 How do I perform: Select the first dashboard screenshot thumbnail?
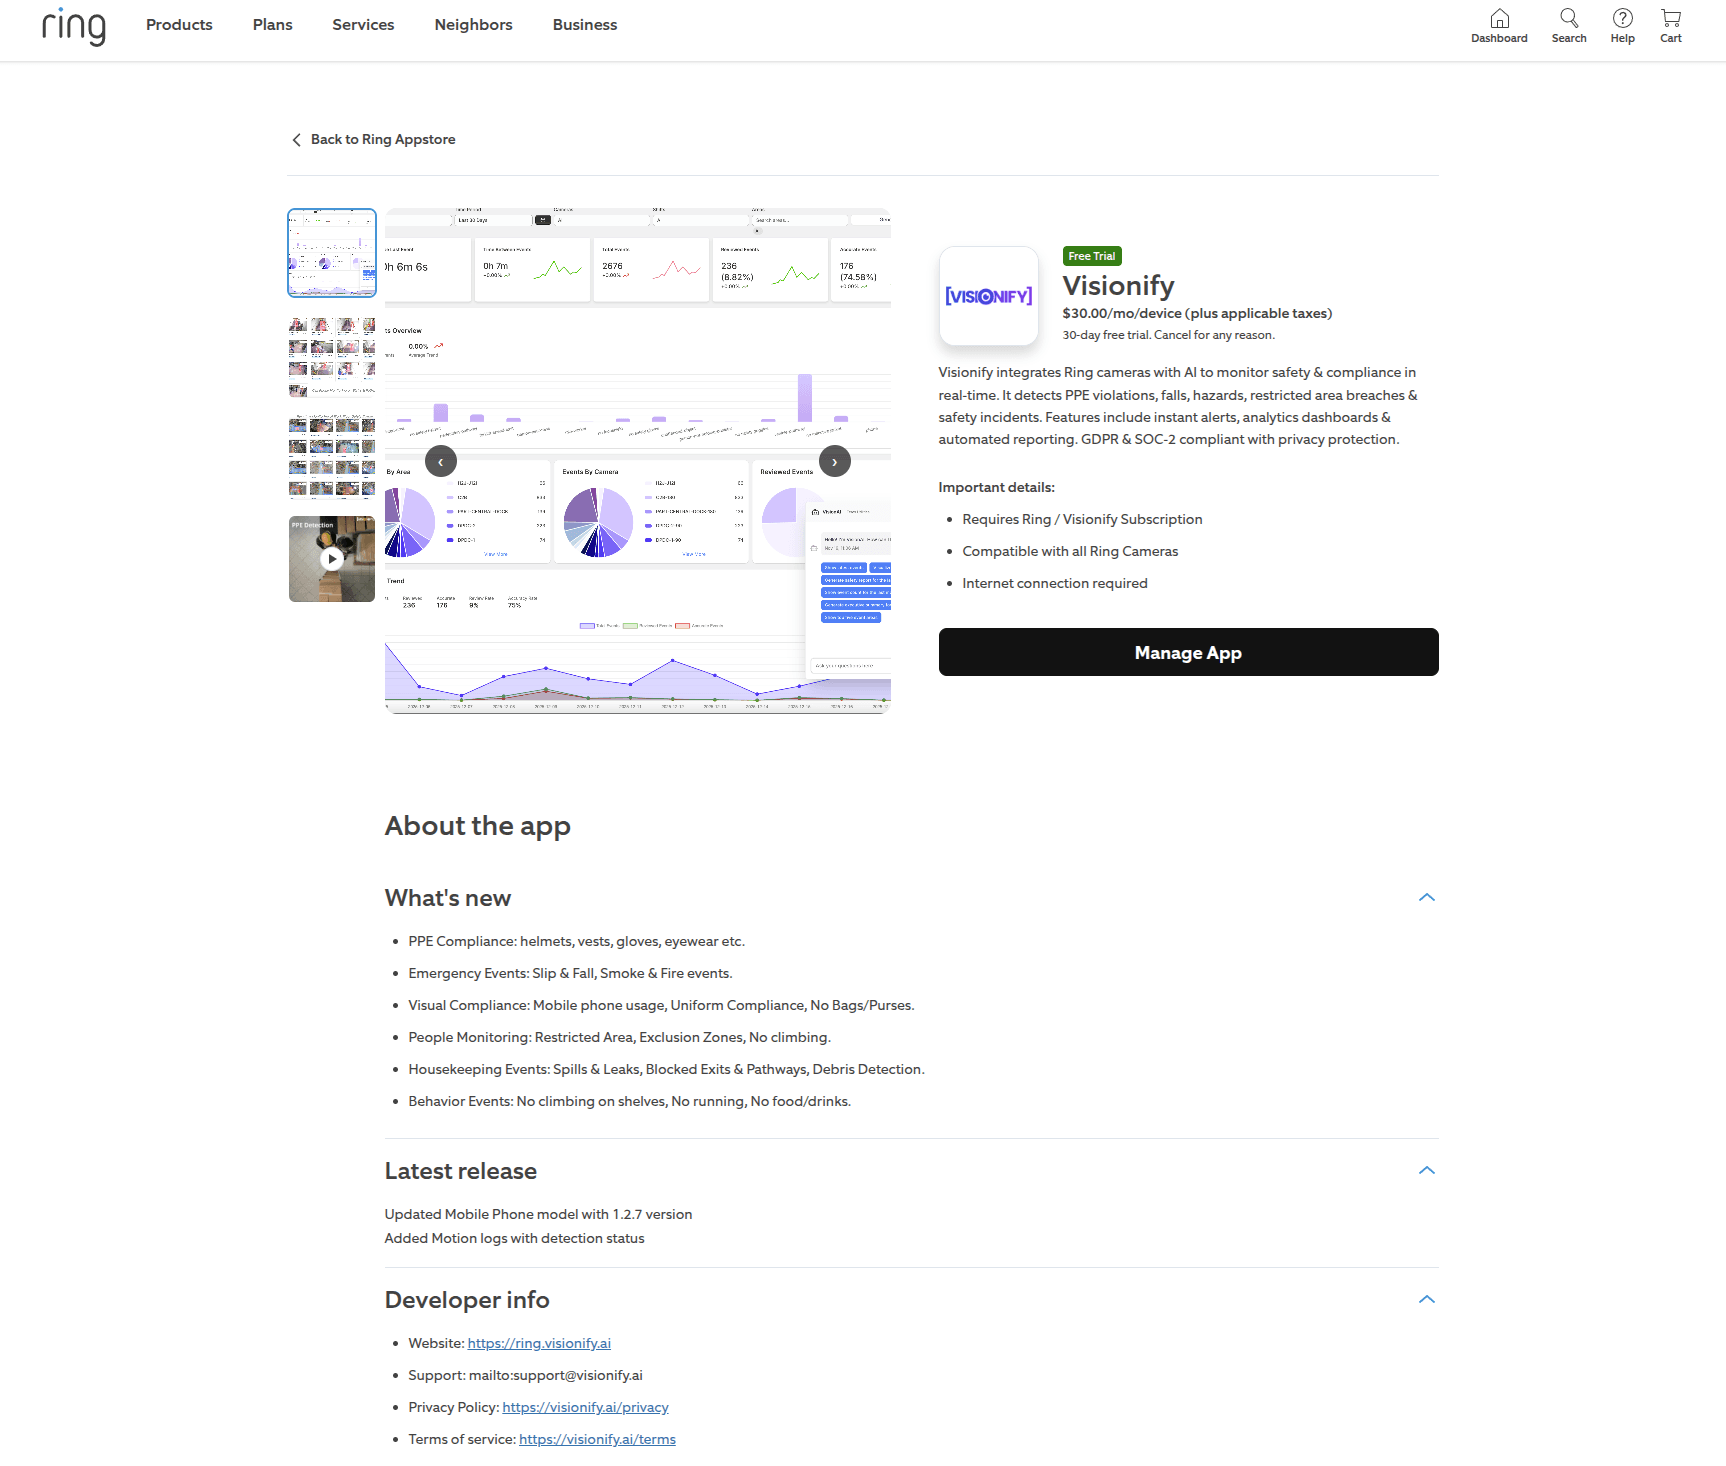click(331, 253)
